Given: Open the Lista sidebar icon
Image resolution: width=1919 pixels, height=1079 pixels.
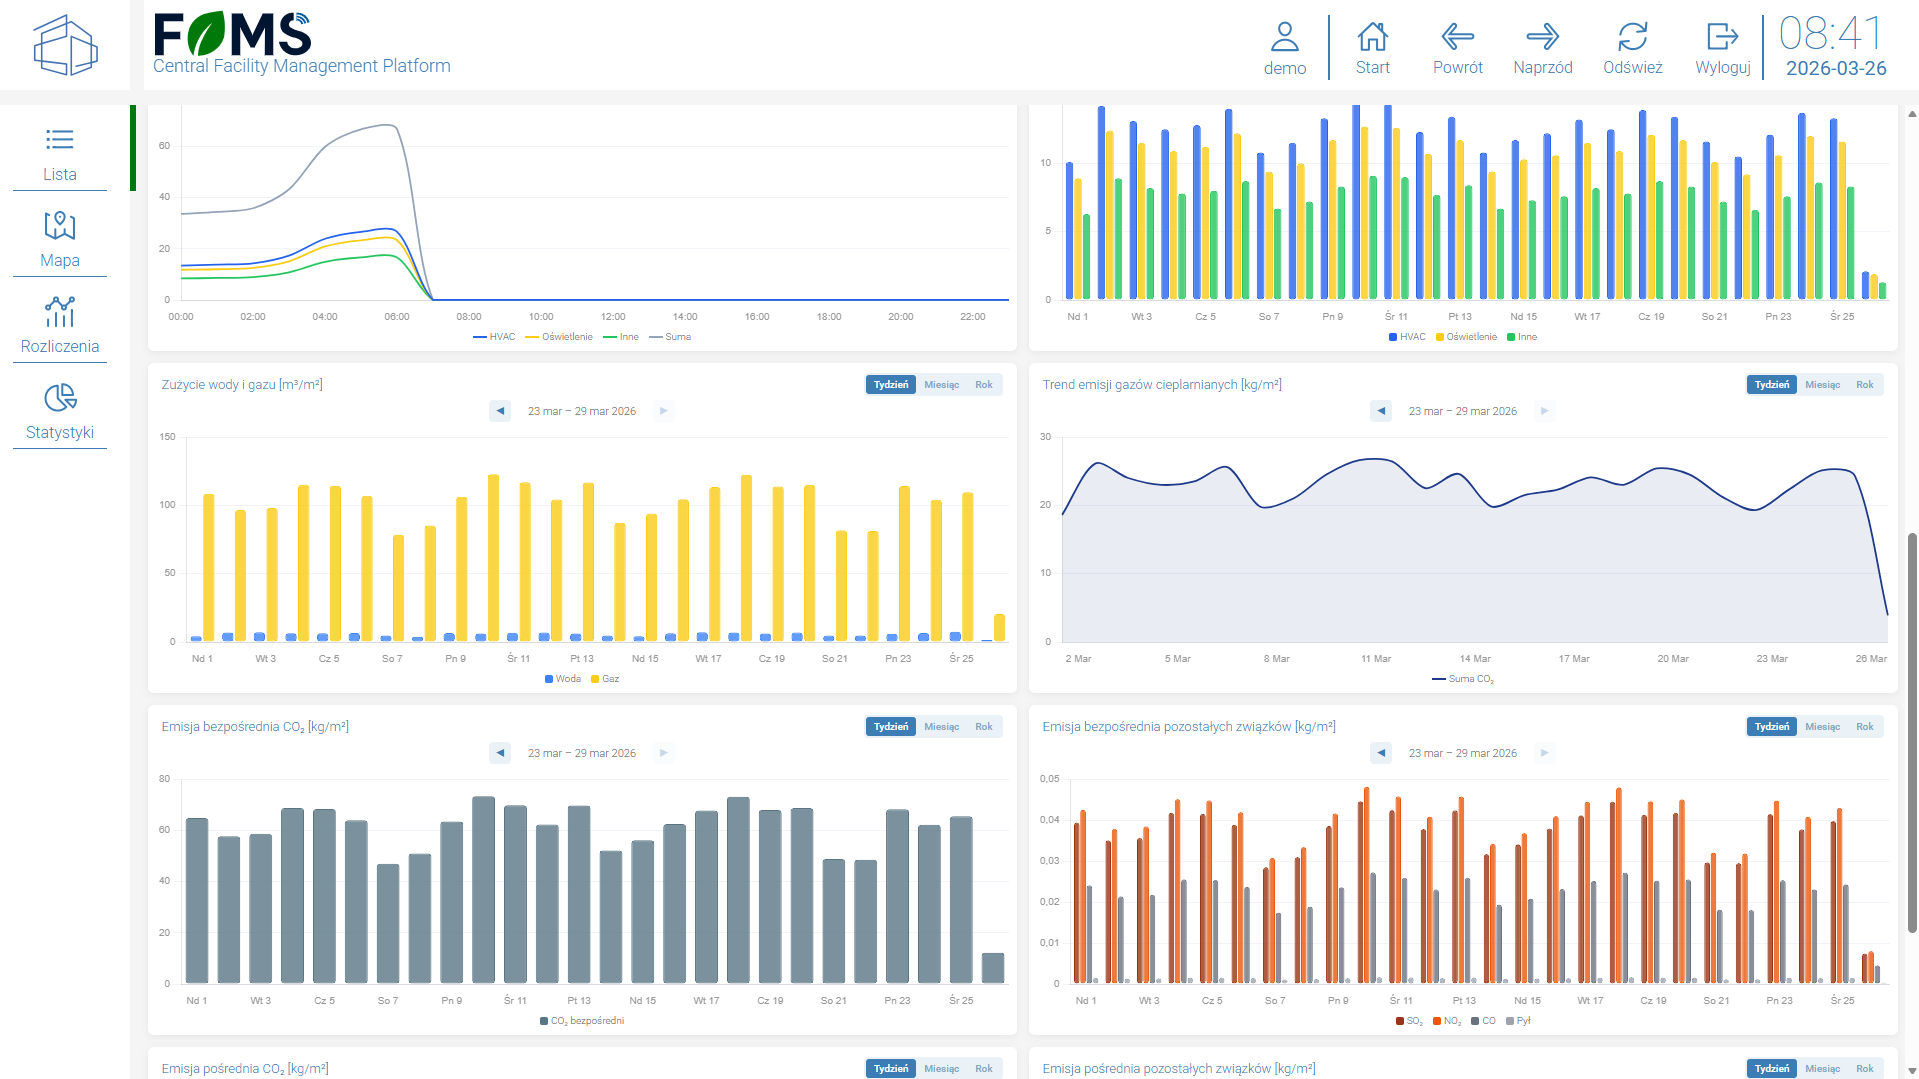Looking at the screenshot, I should [x=60, y=140].
